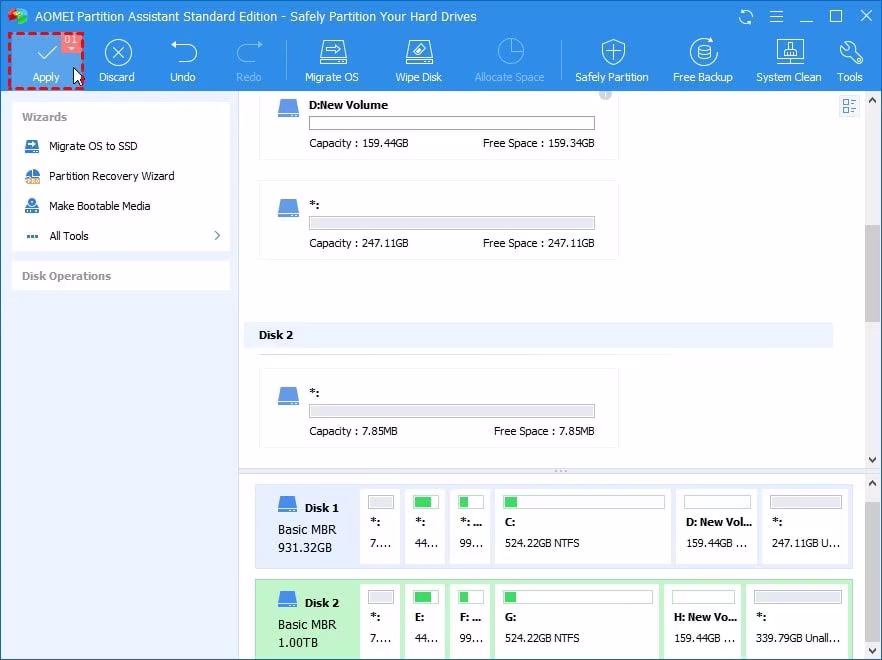The width and height of the screenshot is (882, 660).
Task: Select the C: 524.22GB NTFS partition on Disk 1
Action: [x=583, y=527]
